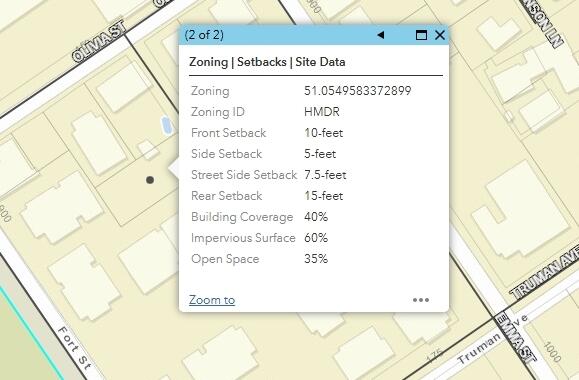Click the Front Setback 10-feet value
579x380 pixels.
[323, 133]
